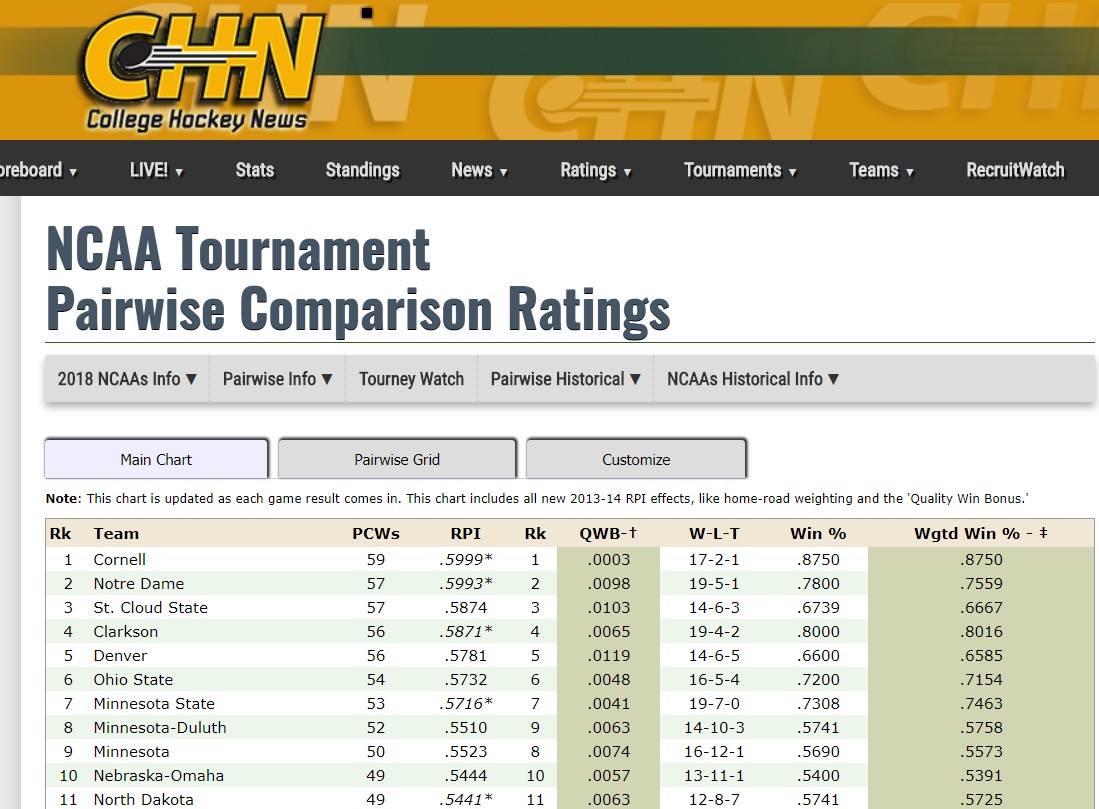The height and width of the screenshot is (809, 1099).
Task: Open the Teams dropdown in navbar
Action: click(882, 170)
